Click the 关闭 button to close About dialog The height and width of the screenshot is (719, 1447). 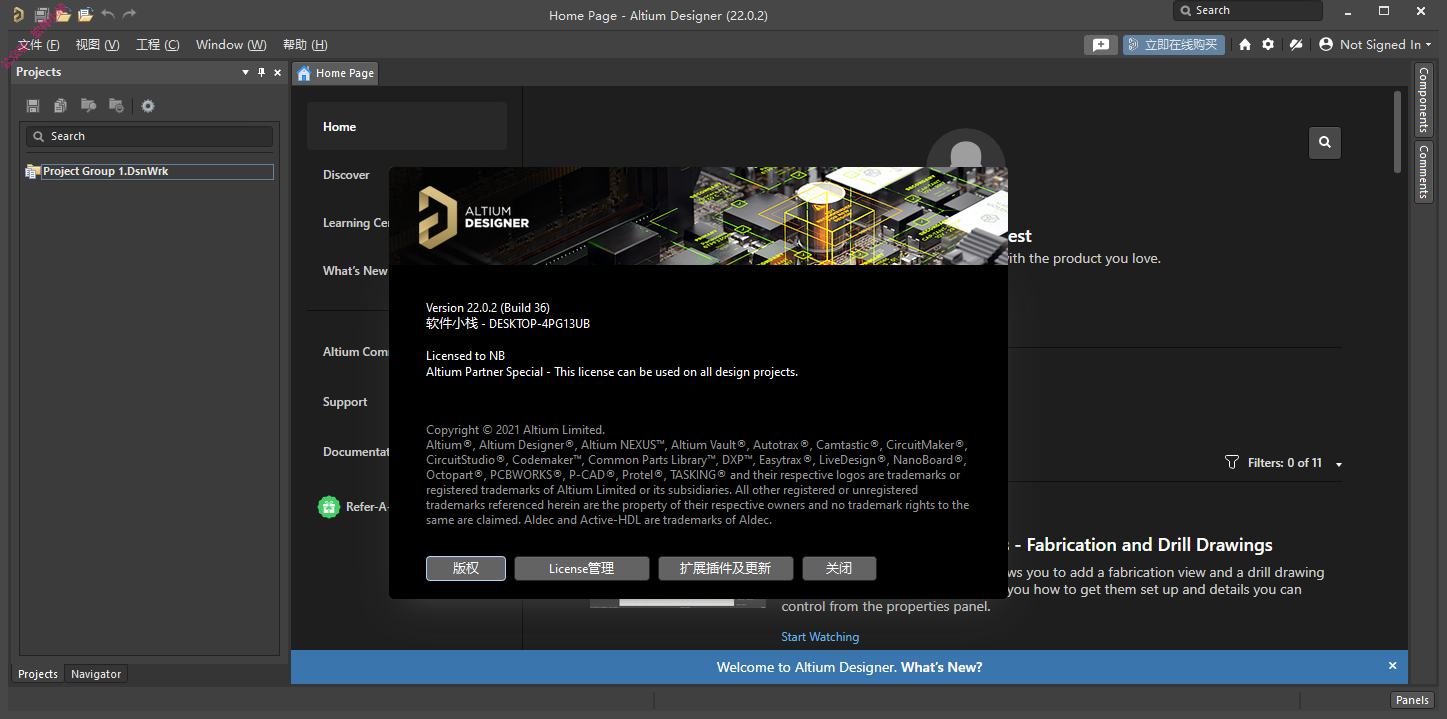click(x=839, y=568)
